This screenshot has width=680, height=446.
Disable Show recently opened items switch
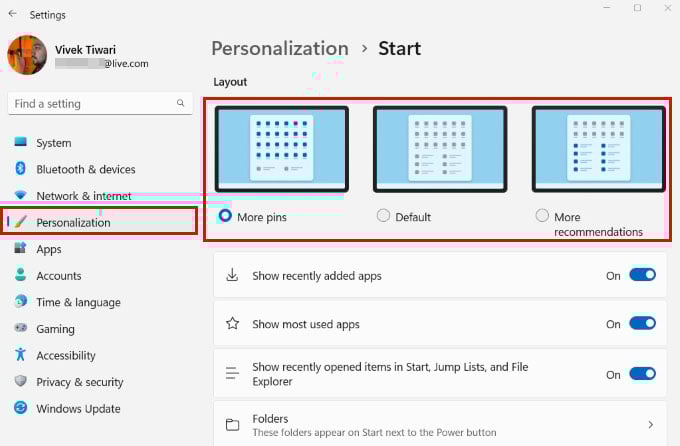[x=642, y=374]
